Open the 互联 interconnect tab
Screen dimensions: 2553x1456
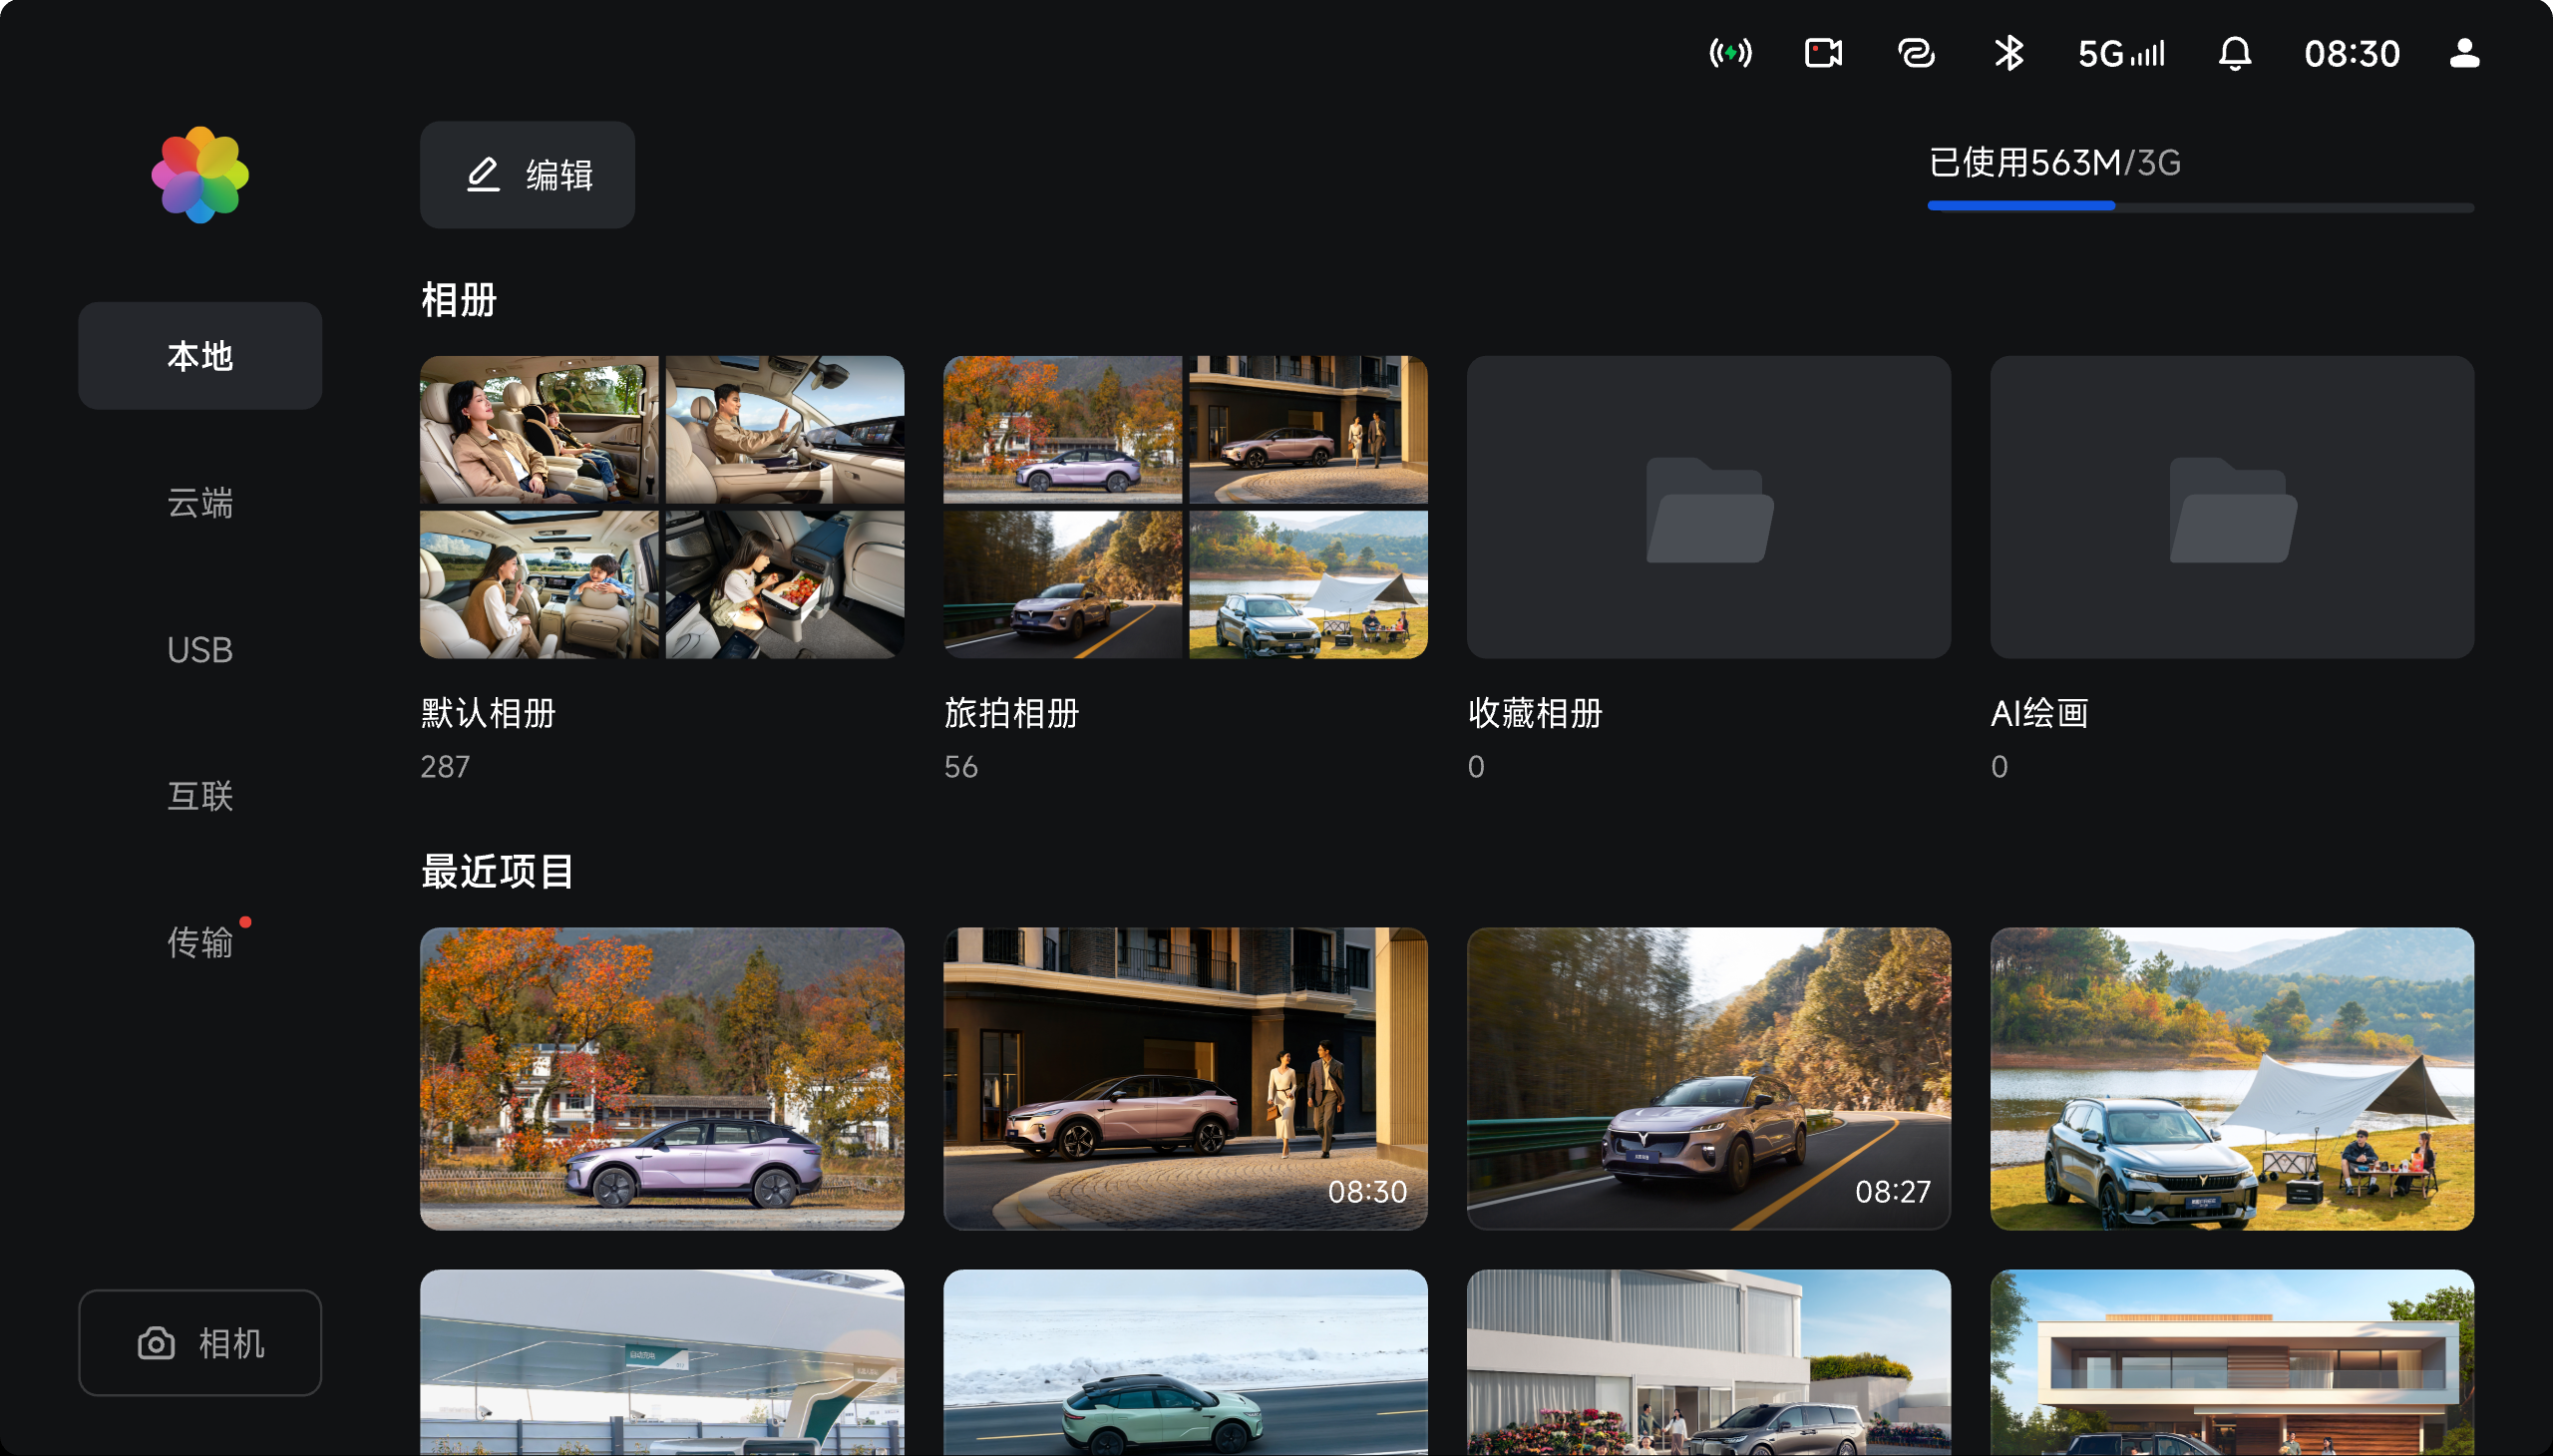click(200, 796)
